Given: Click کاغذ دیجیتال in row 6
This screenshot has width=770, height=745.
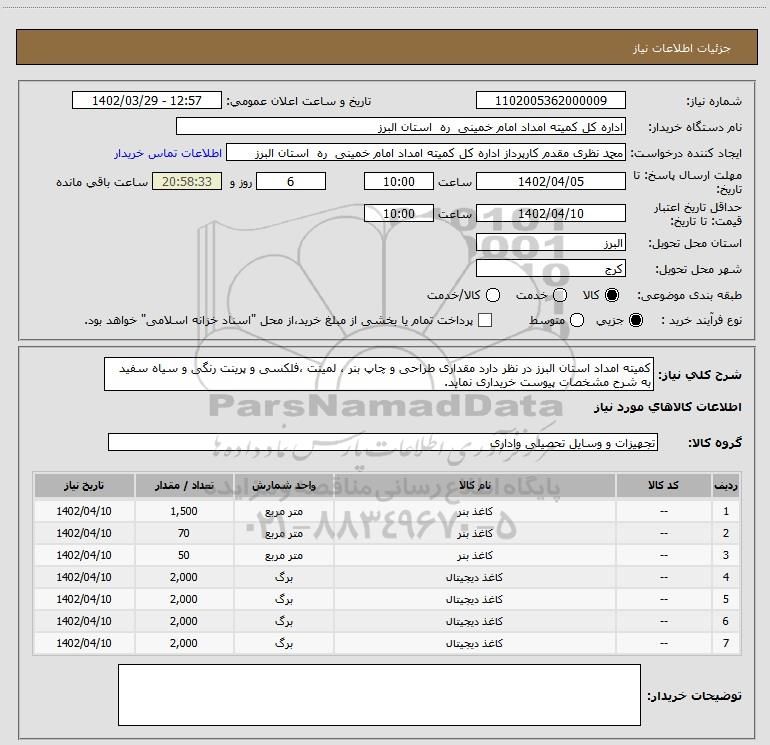Looking at the screenshot, I should (474, 621).
